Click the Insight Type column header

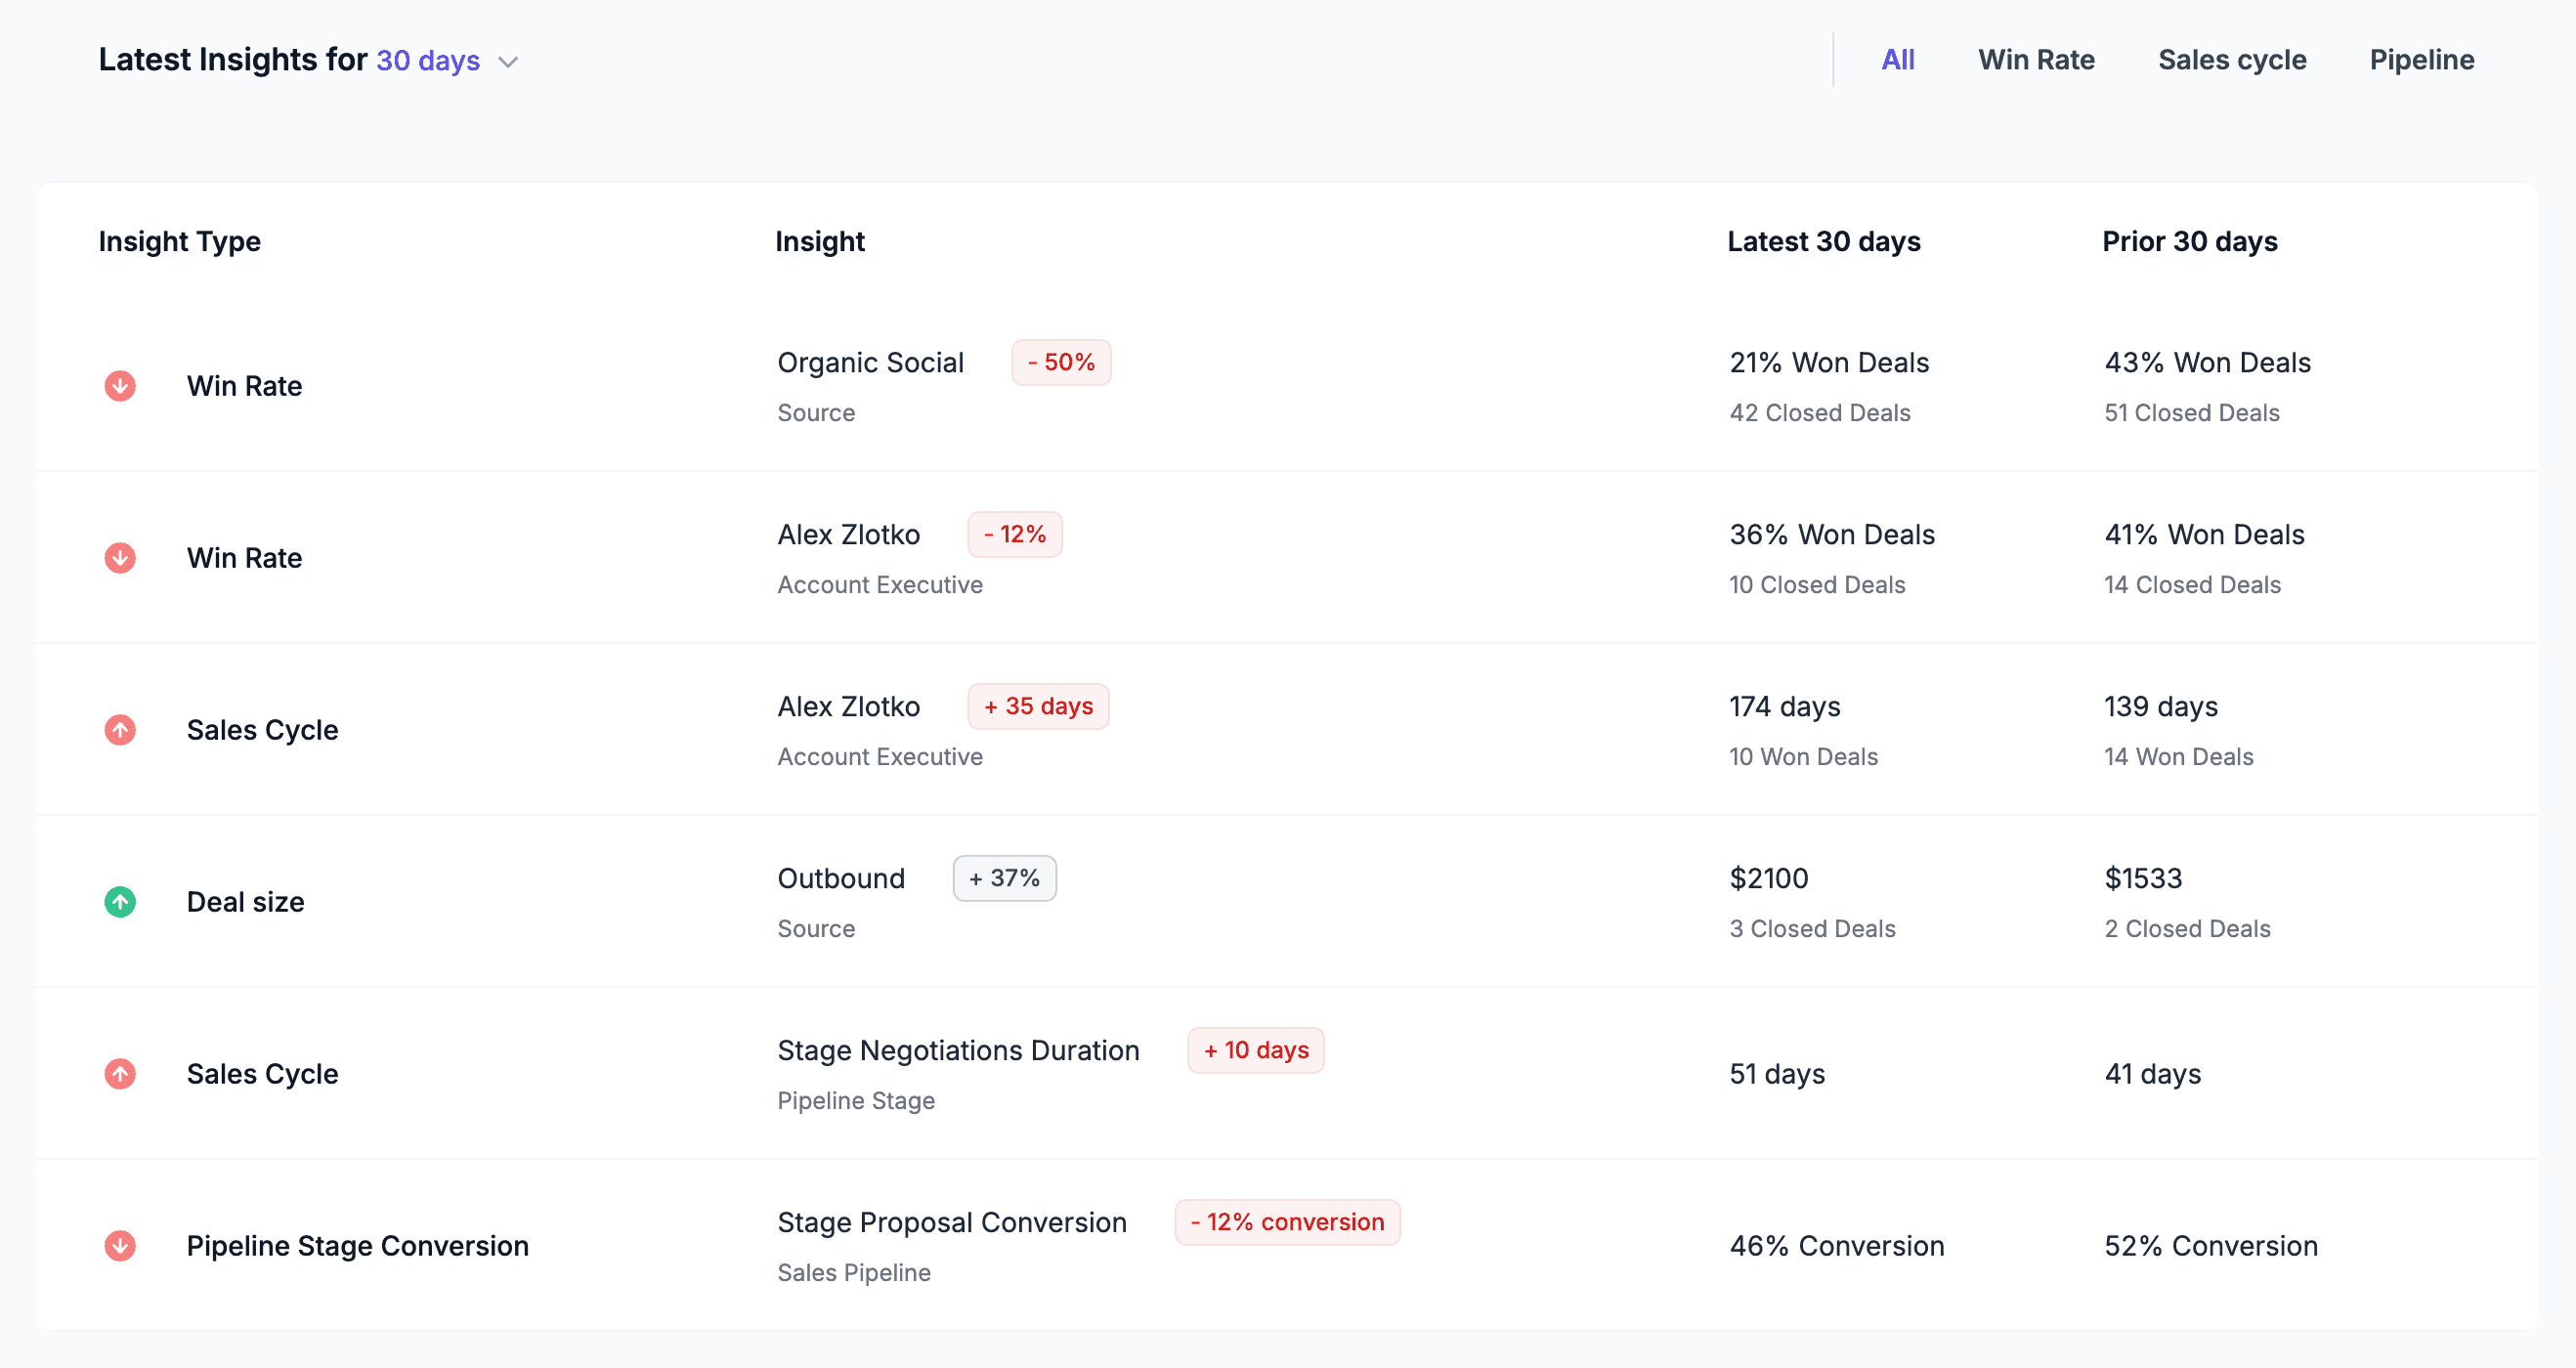(x=180, y=242)
